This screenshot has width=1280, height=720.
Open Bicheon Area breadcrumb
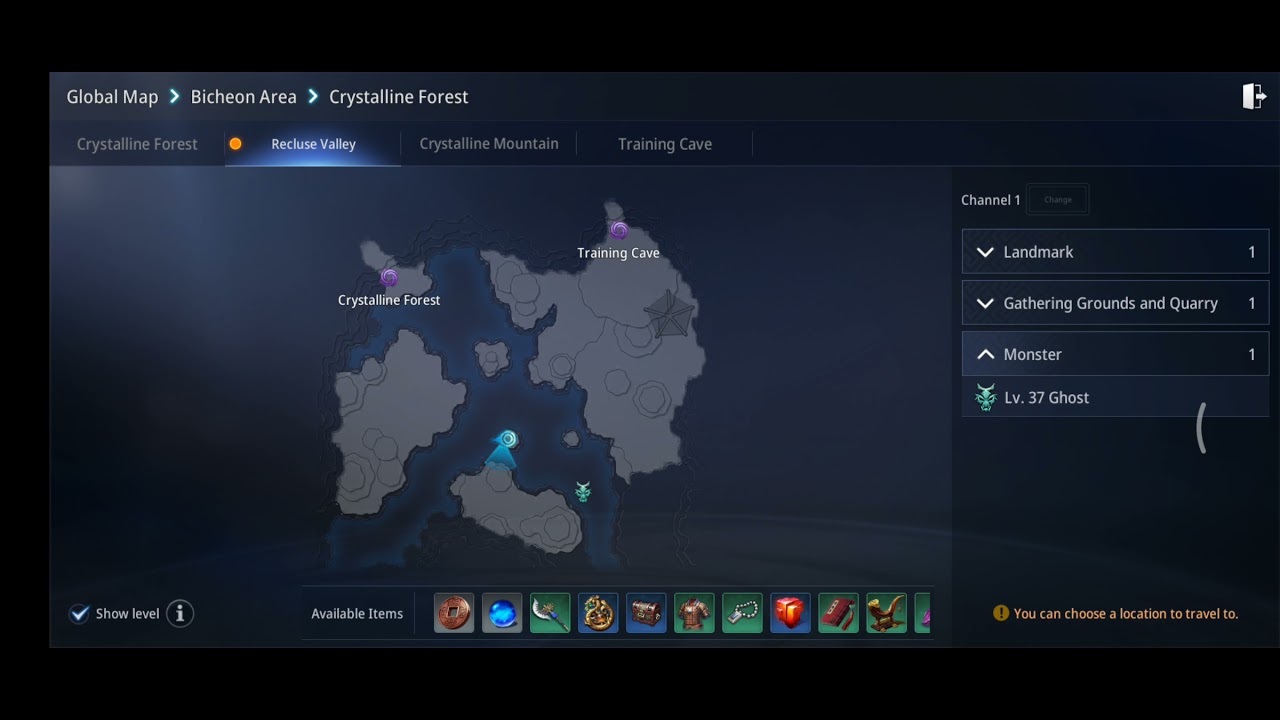(x=244, y=97)
